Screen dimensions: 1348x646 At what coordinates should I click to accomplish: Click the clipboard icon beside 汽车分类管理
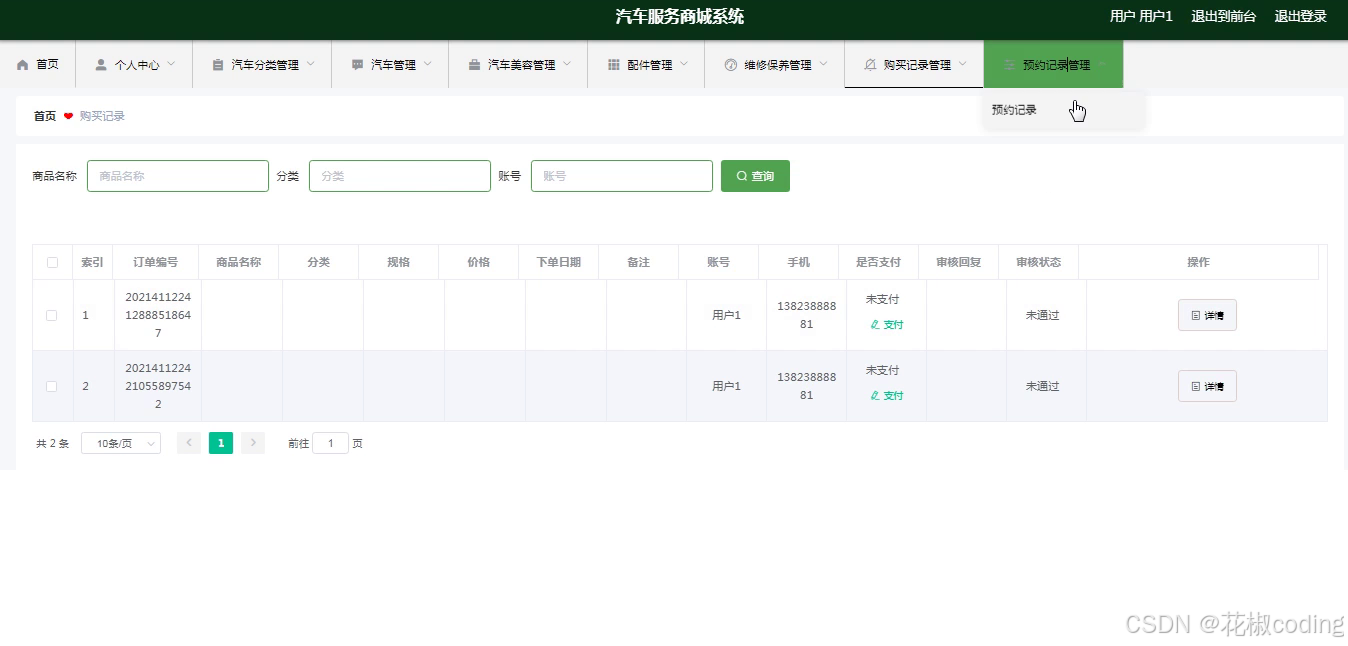pyautogui.click(x=218, y=64)
